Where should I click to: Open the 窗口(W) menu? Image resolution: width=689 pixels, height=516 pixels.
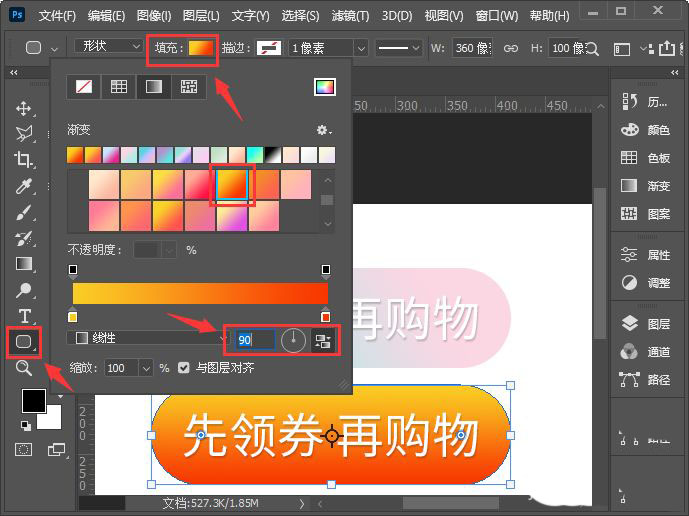click(x=497, y=16)
